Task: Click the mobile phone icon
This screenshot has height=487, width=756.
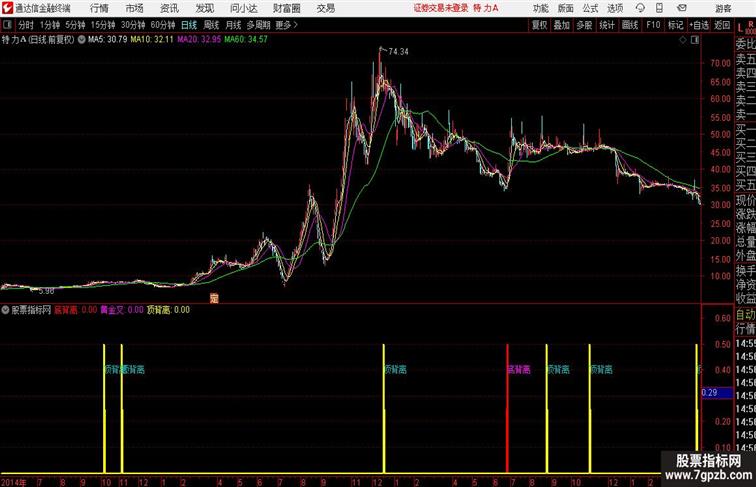Action: coord(659,8)
